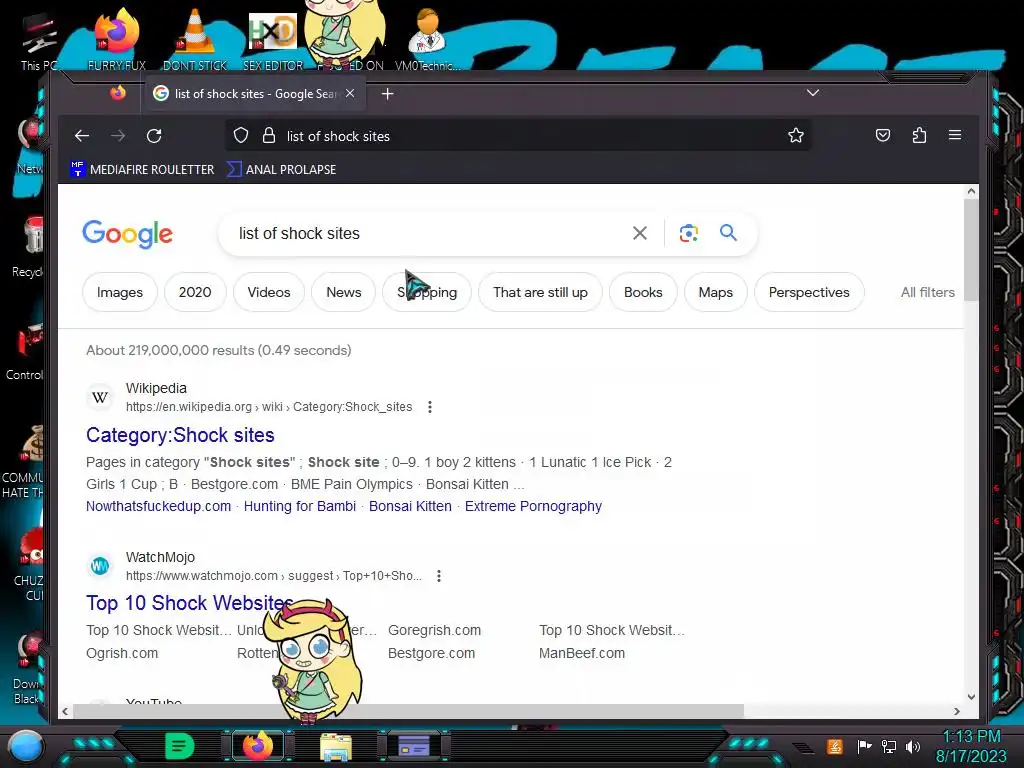Reload the page with the refresh icon
This screenshot has width=1024, height=768.
point(154,136)
